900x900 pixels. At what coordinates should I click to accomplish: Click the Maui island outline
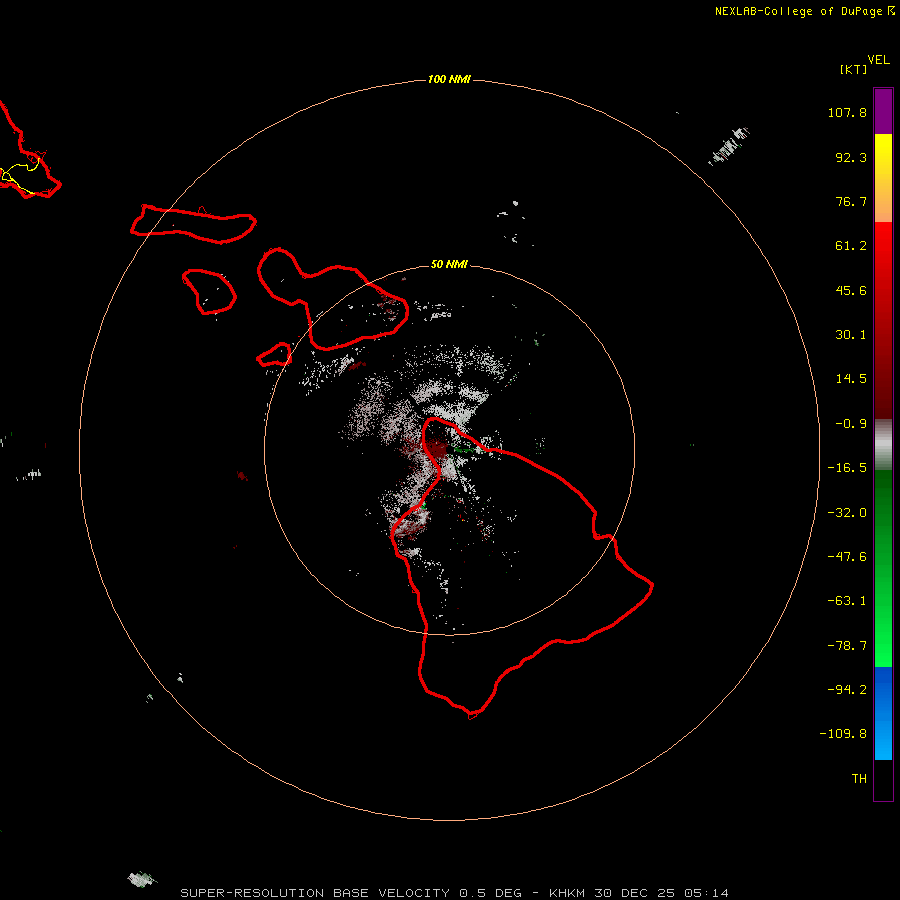tap(333, 298)
